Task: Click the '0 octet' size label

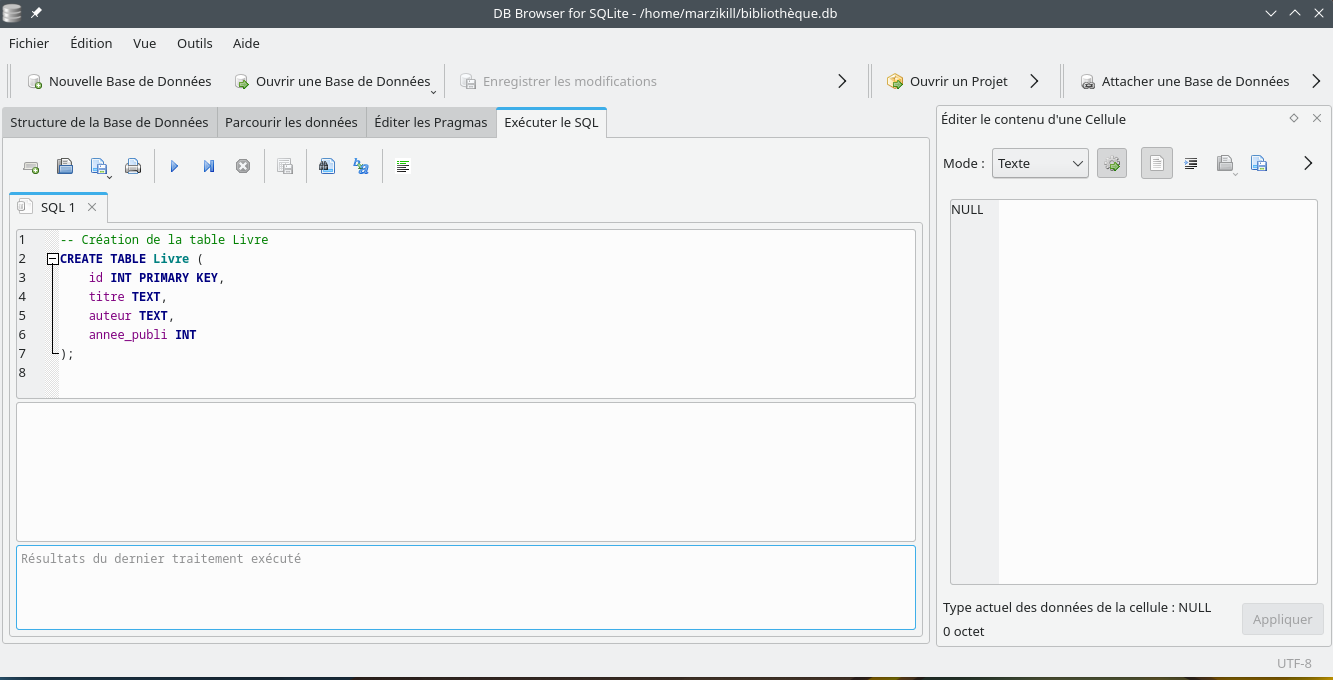Action: coord(963,631)
